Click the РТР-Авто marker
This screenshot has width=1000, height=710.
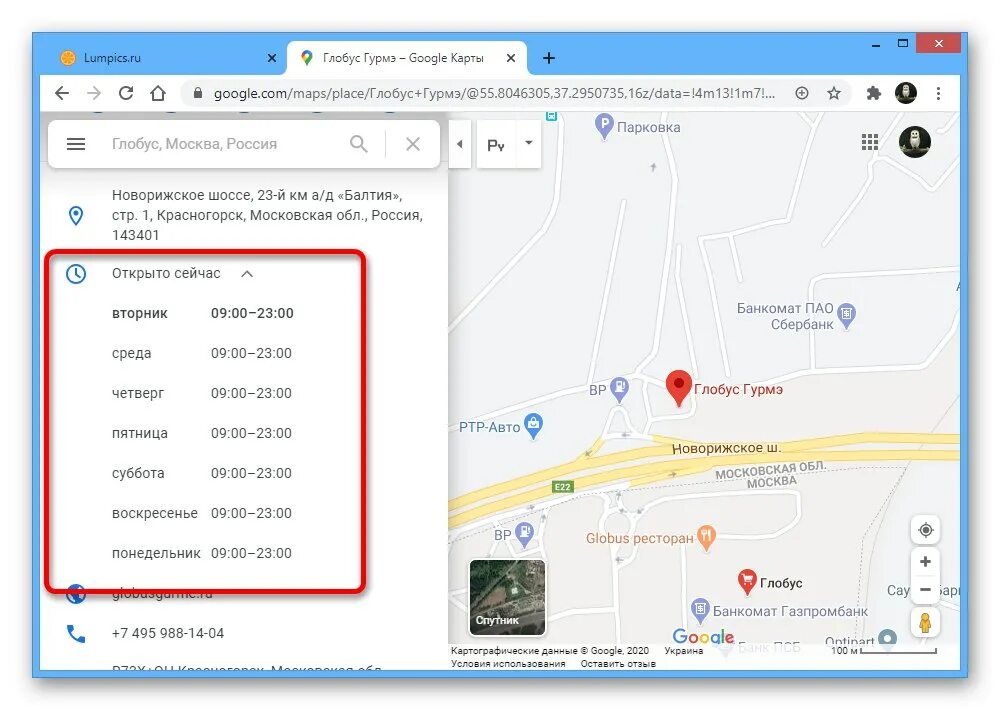(x=533, y=425)
